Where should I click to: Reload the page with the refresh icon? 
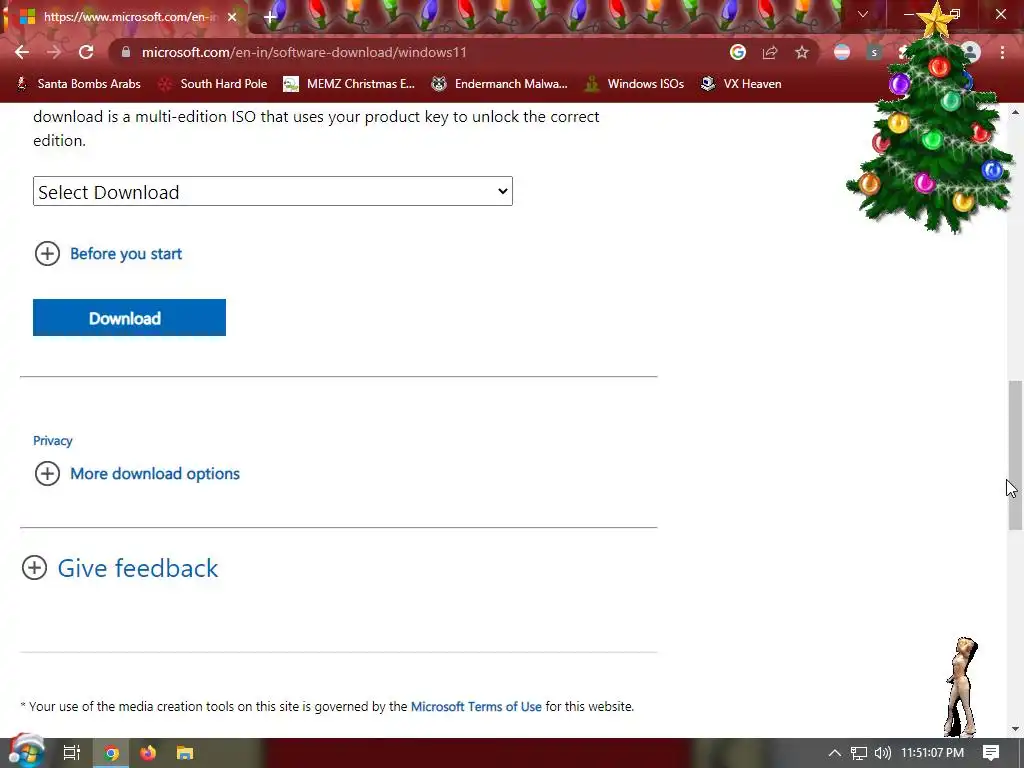coord(86,52)
